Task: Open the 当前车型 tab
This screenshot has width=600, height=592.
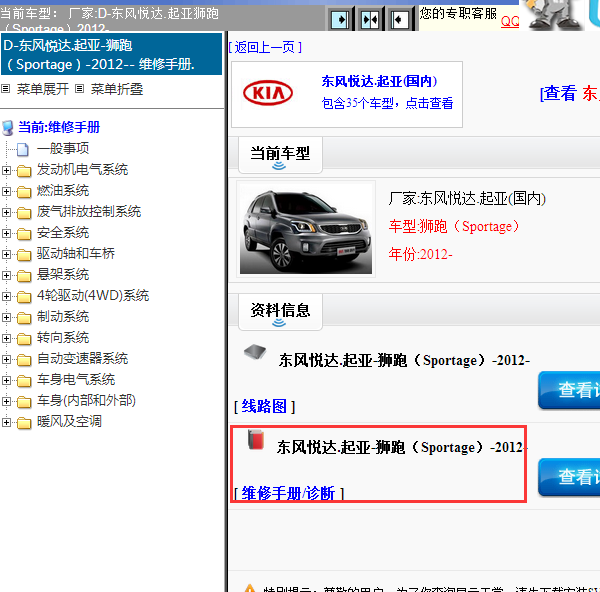Action: (280, 155)
